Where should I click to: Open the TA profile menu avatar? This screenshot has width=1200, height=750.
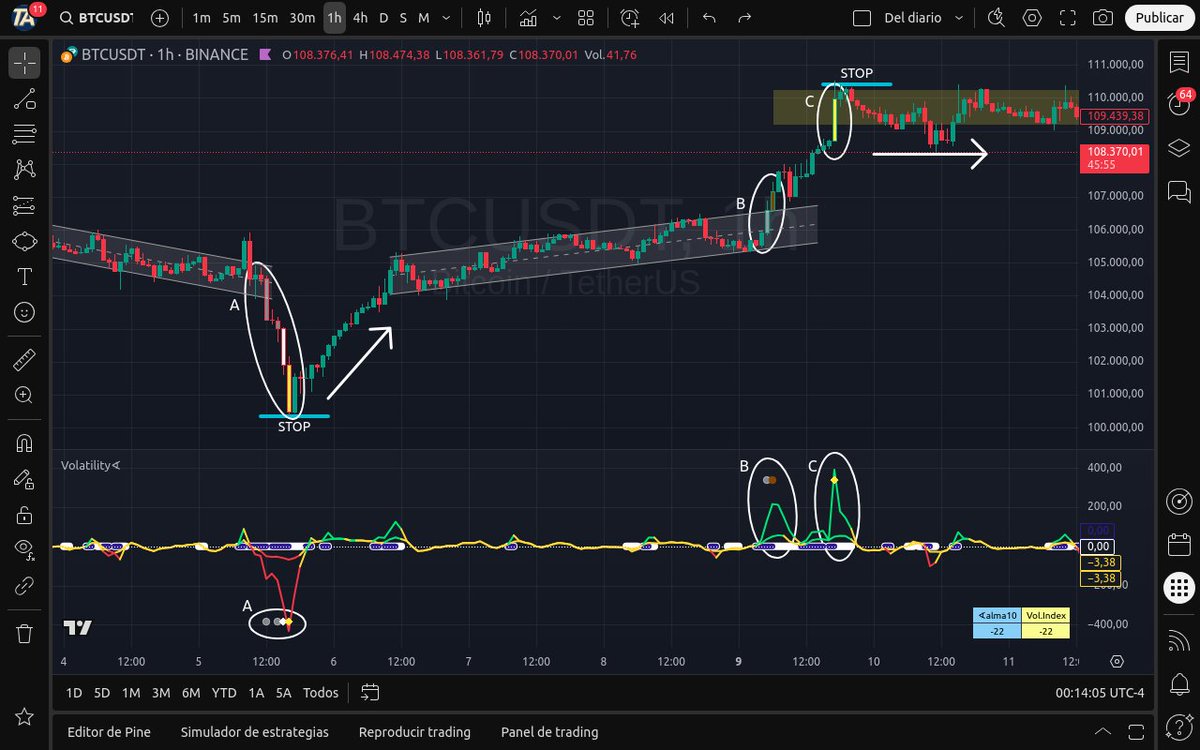pos(25,18)
